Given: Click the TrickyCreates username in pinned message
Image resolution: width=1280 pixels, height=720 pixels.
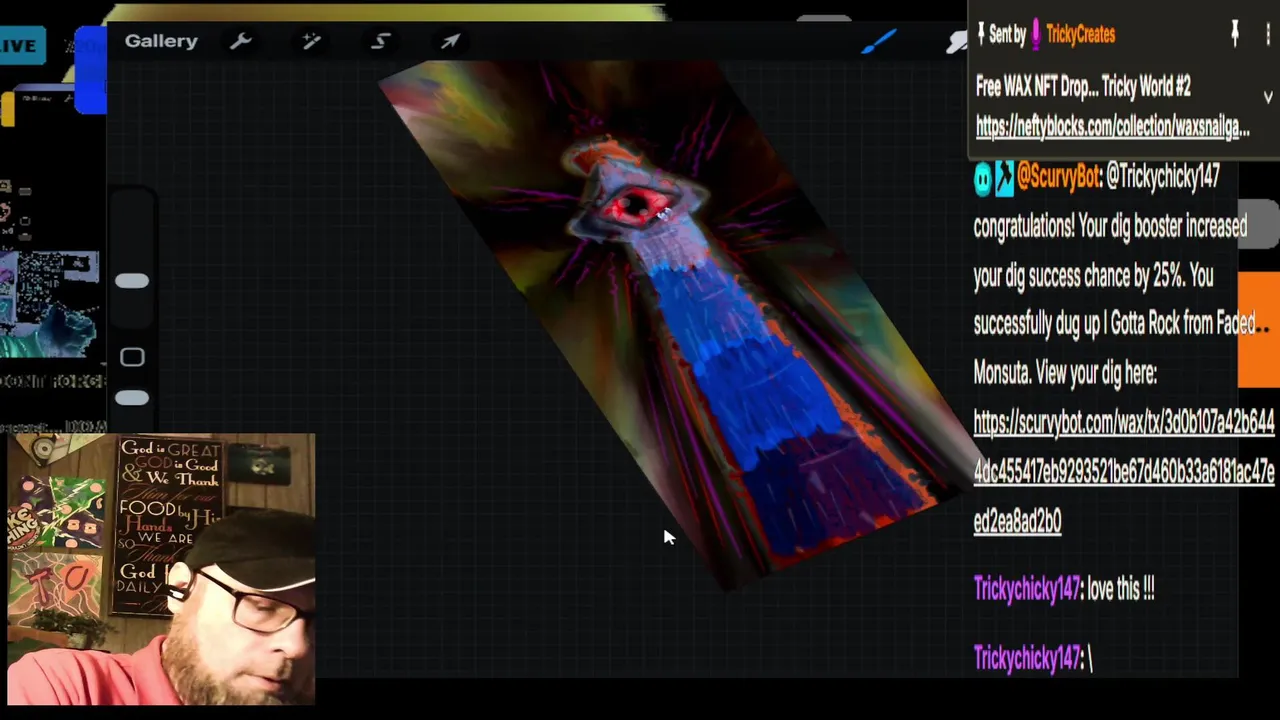Looking at the screenshot, I should [x=1080, y=34].
